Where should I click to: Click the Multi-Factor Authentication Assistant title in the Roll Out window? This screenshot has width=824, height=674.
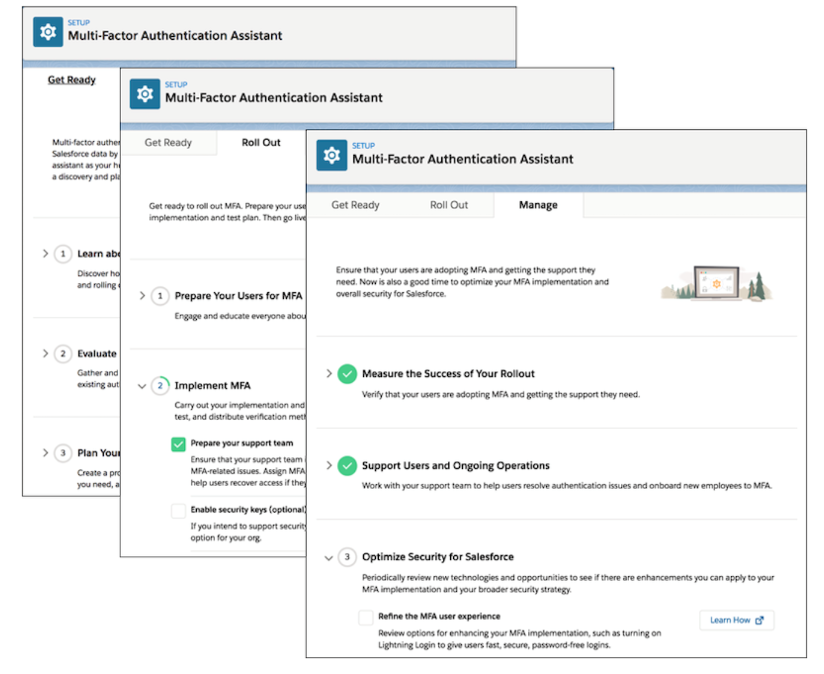pyautogui.click(x=274, y=98)
